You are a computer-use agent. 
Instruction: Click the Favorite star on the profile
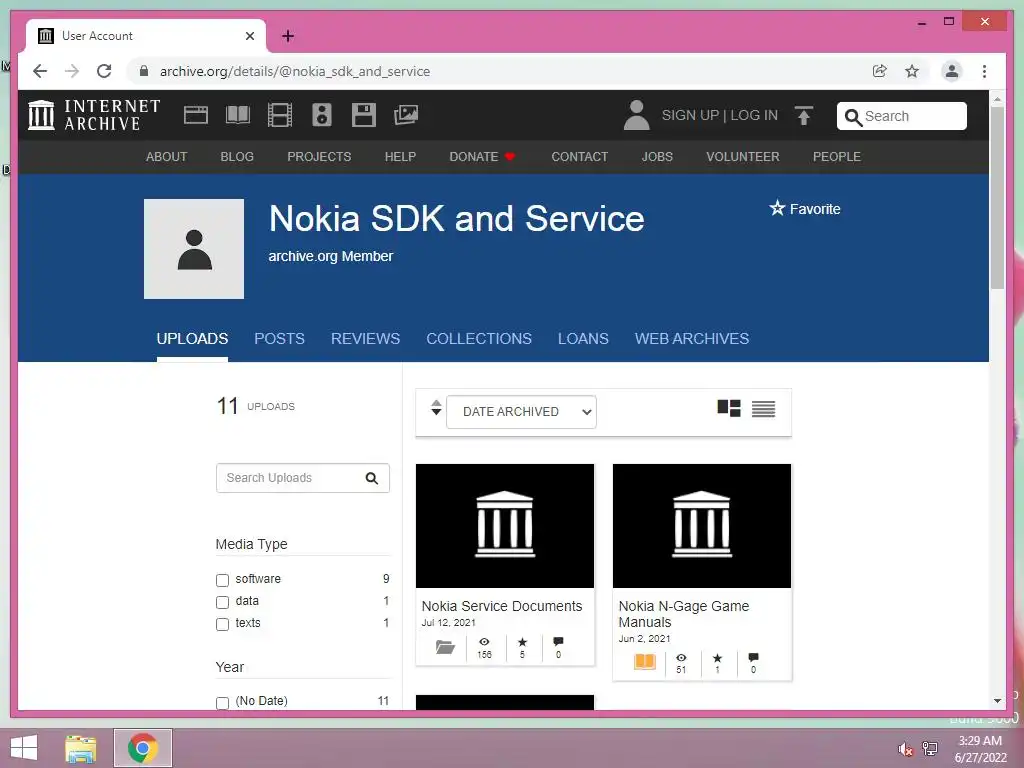tap(777, 208)
